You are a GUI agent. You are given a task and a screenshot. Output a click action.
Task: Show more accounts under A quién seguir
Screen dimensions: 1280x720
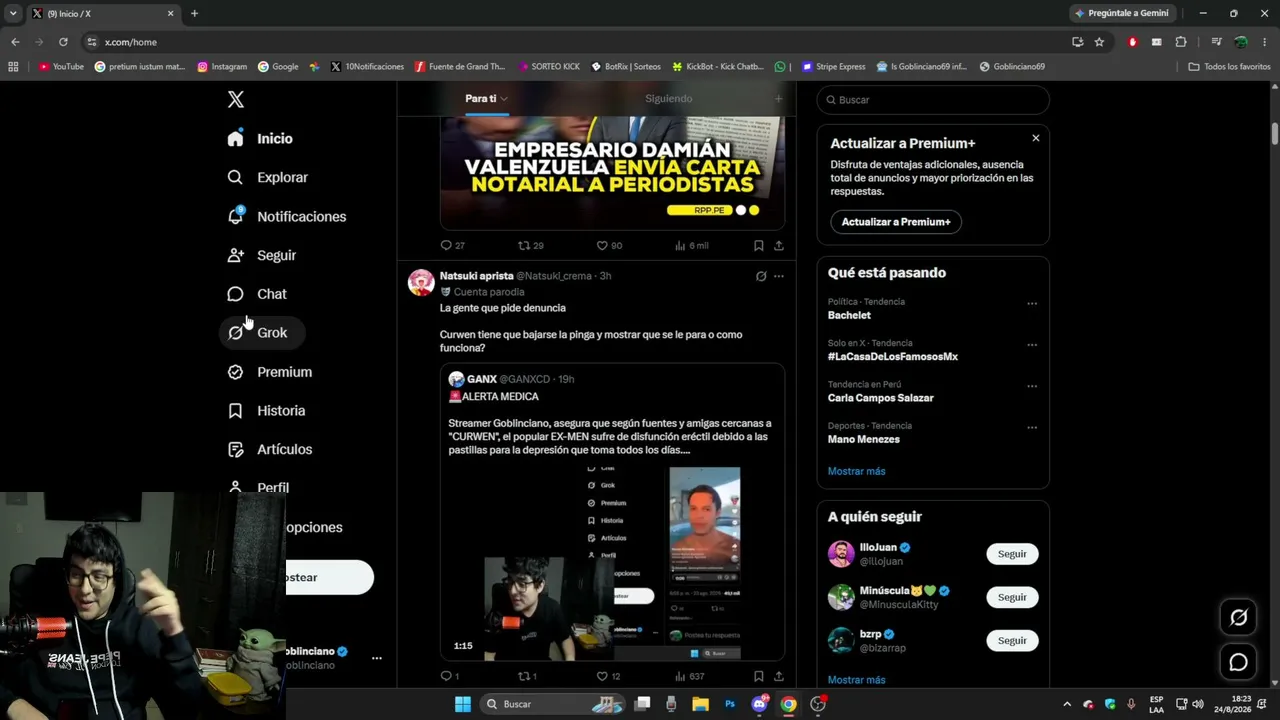[x=856, y=680]
